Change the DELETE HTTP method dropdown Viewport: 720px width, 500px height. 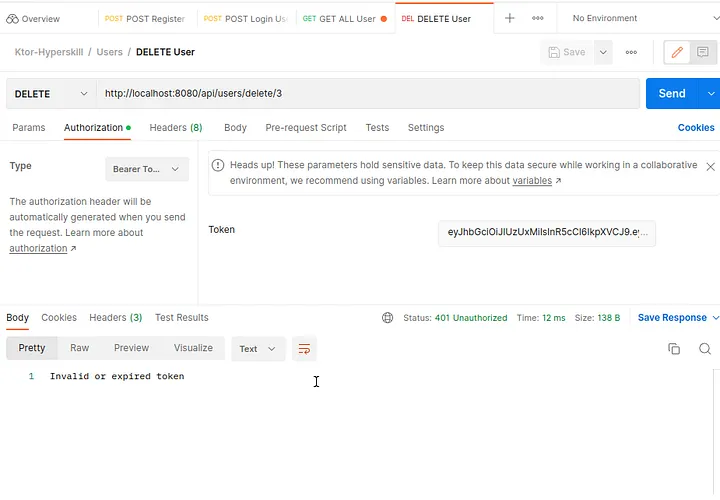pyautogui.click(x=51, y=94)
